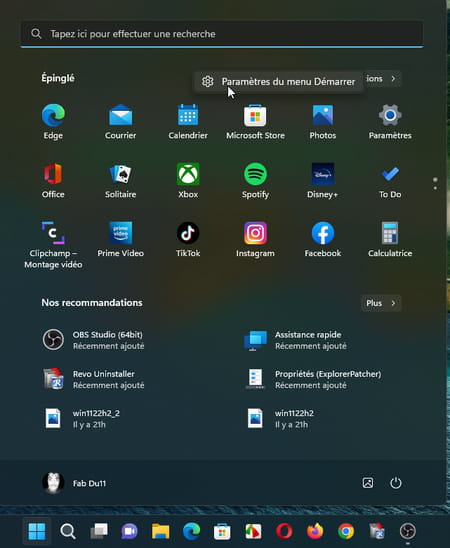Expand all applications chevron button

tap(393, 79)
